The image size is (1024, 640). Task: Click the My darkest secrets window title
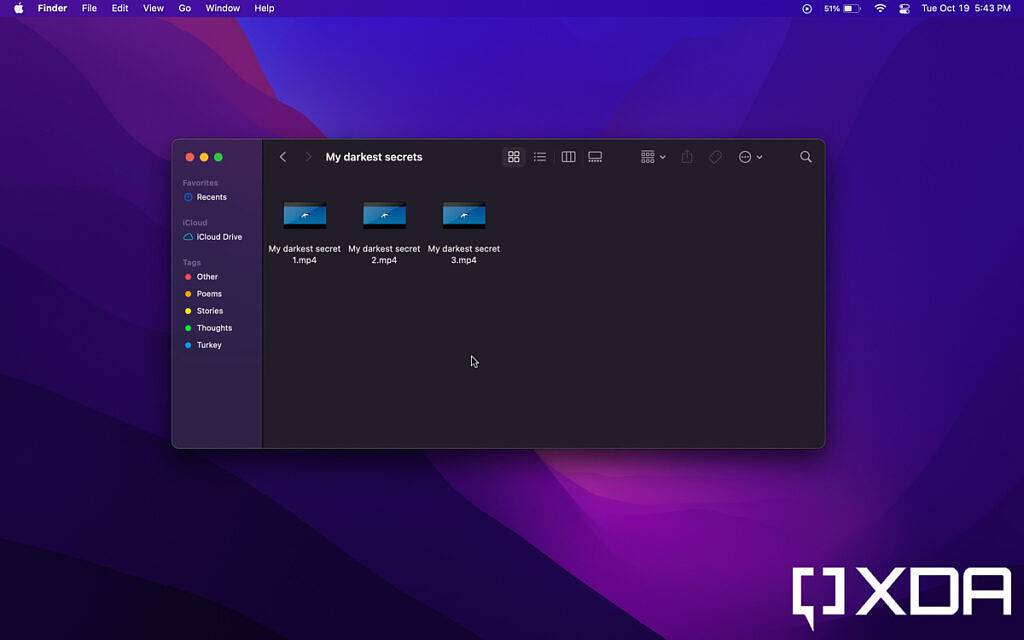pos(374,157)
